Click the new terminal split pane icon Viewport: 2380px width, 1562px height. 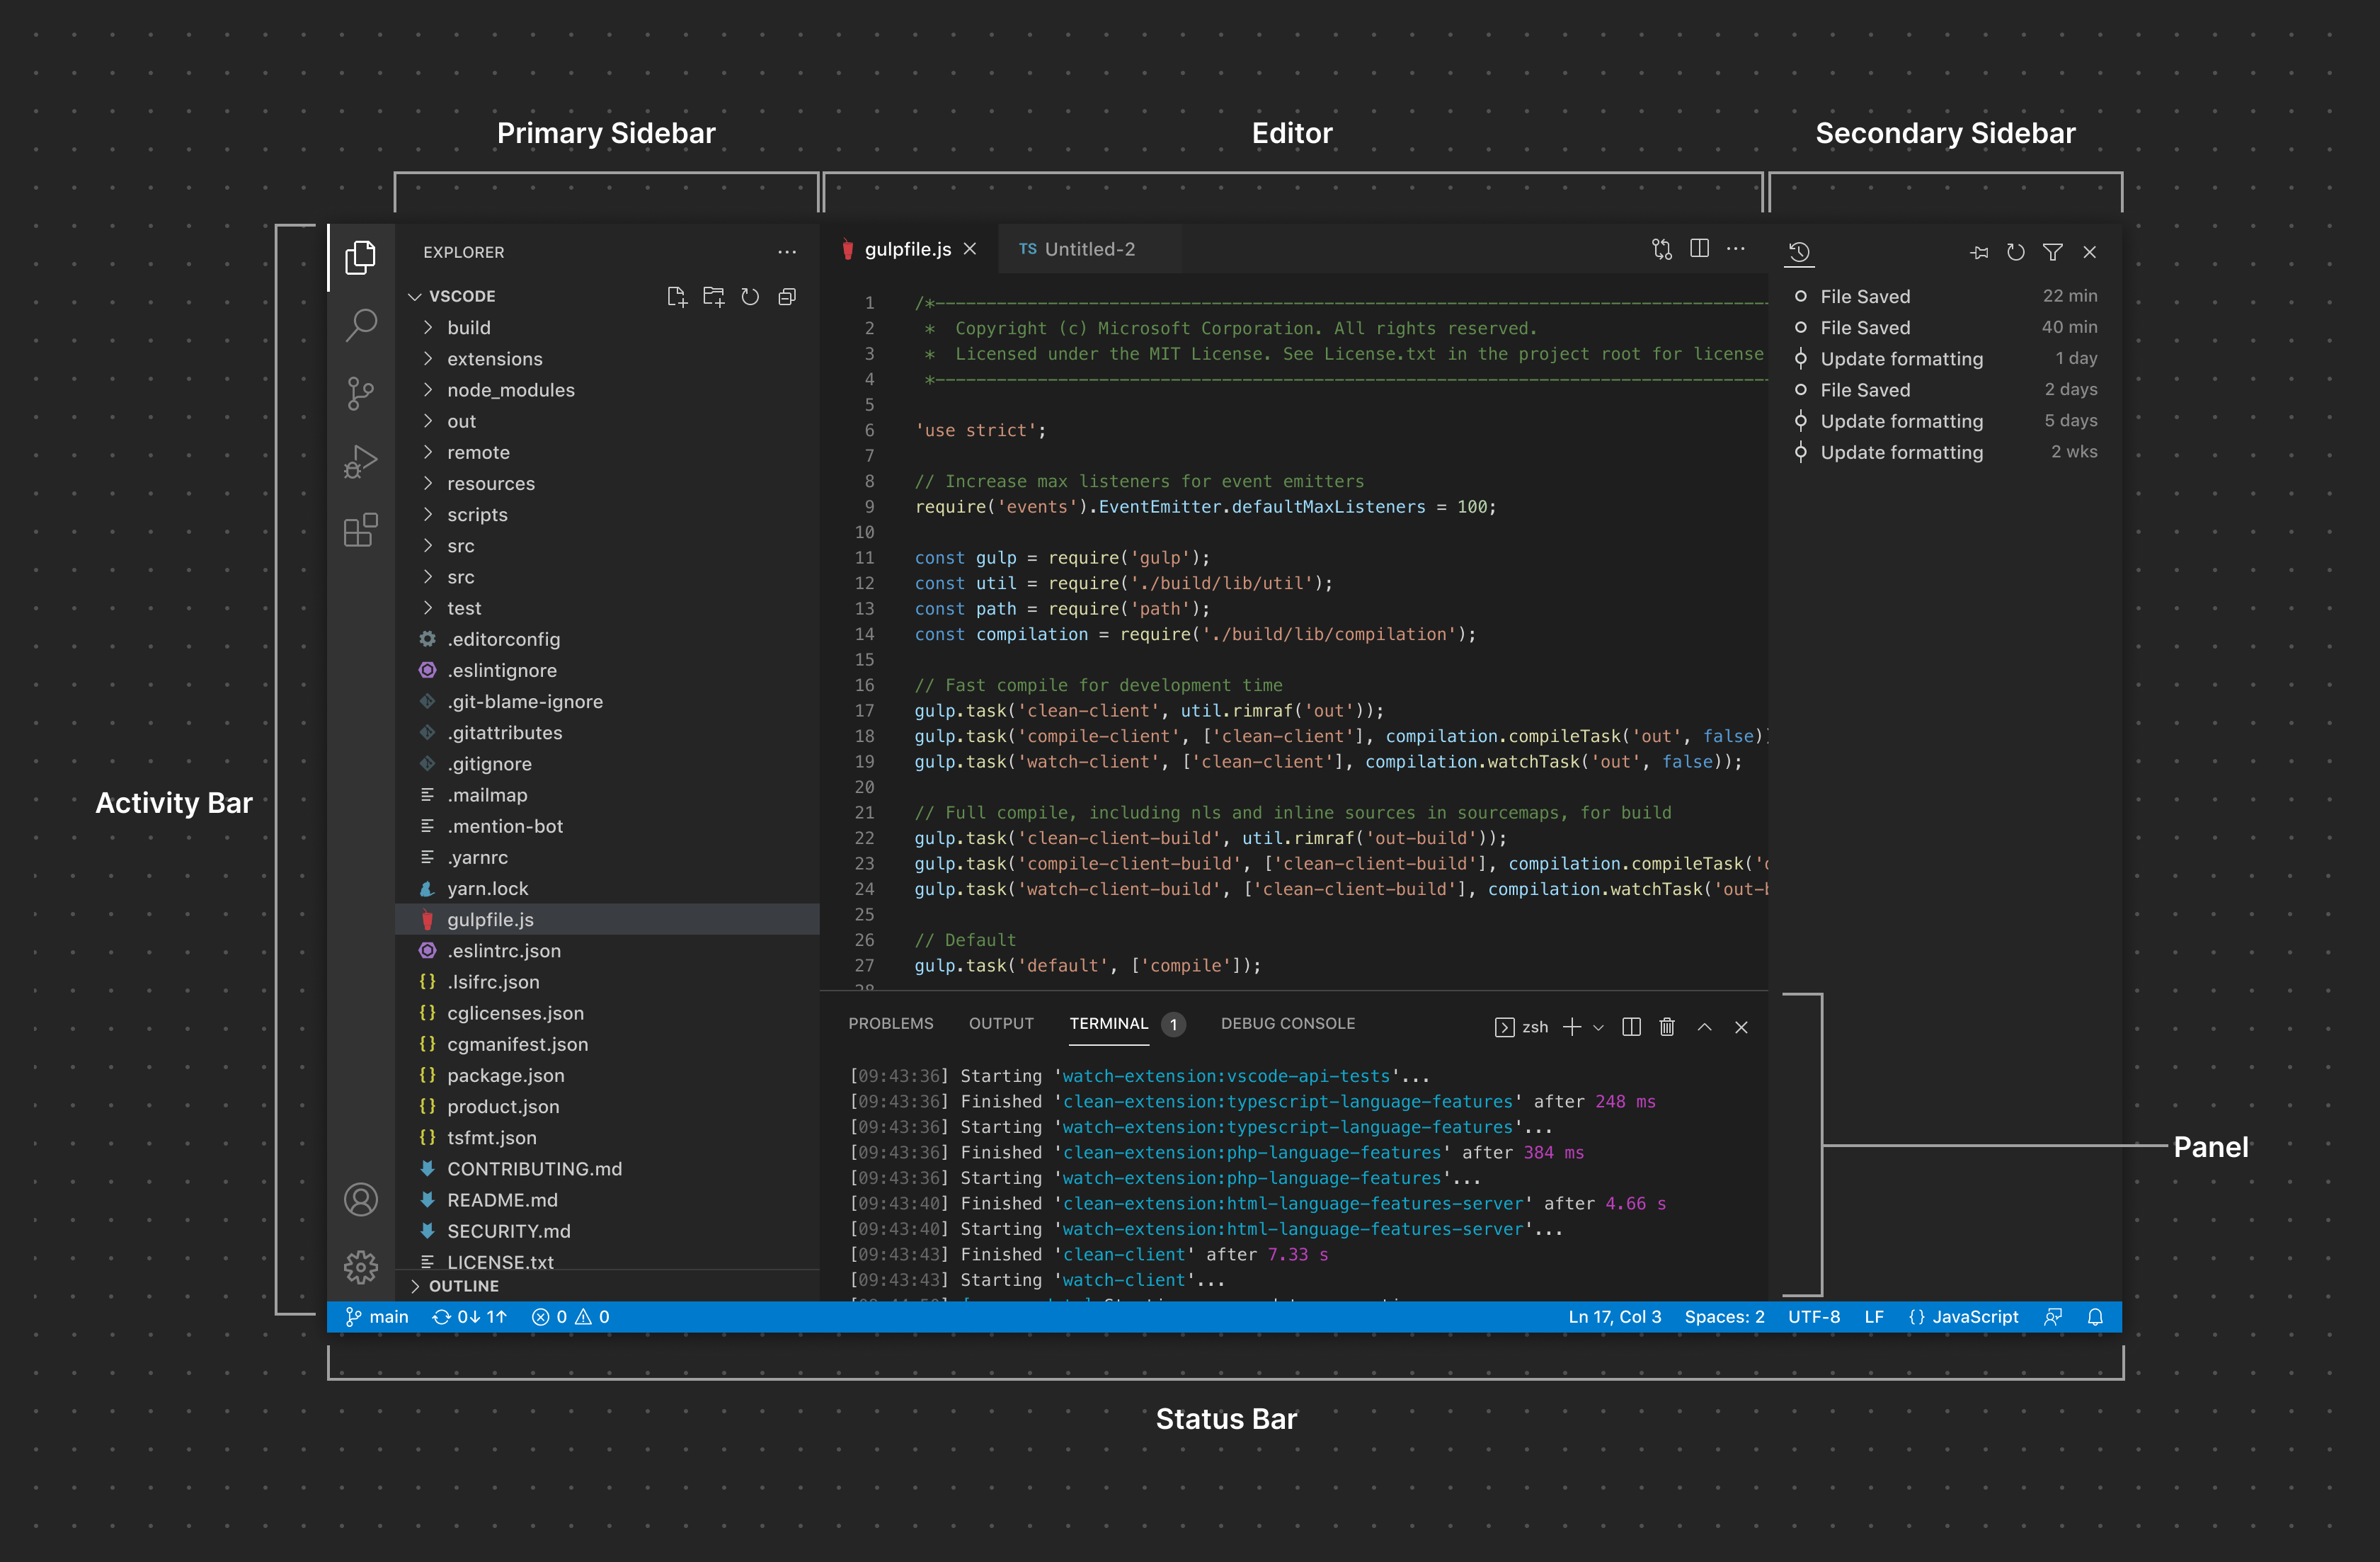(1629, 1027)
